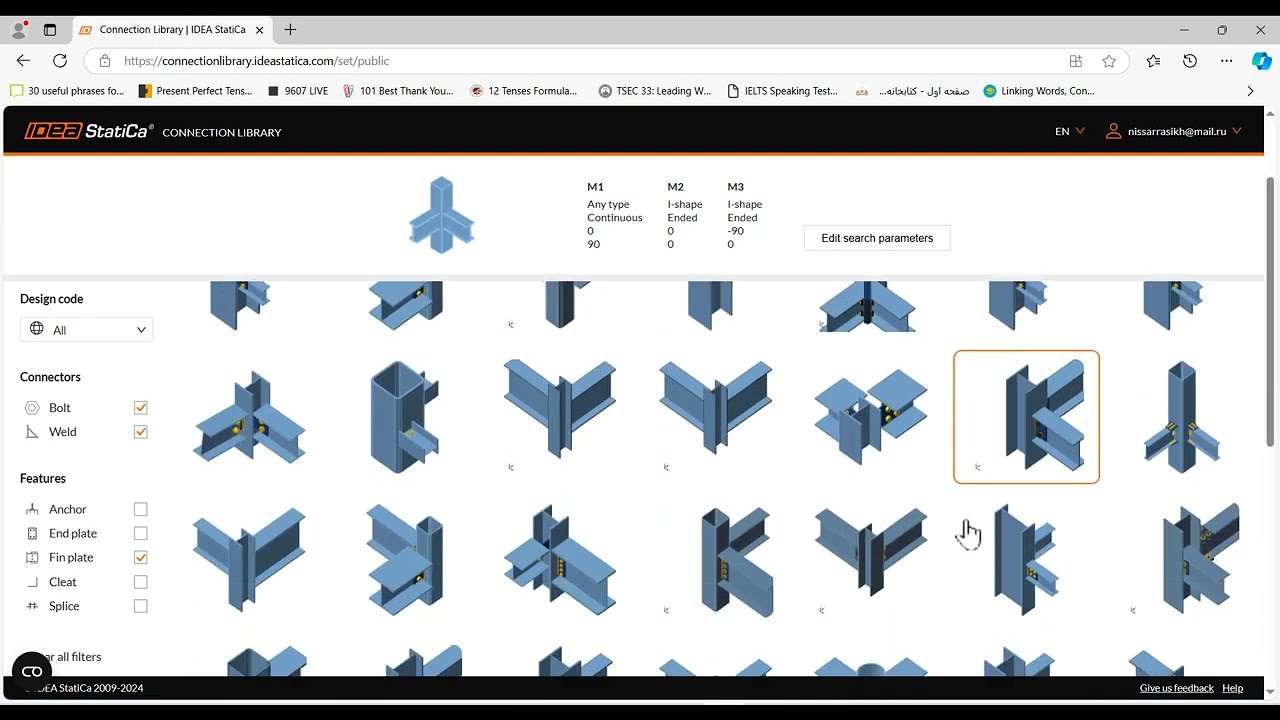Open the Present Perfect Tens bookmark
The image size is (1280, 720).
[x=195, y=91]
